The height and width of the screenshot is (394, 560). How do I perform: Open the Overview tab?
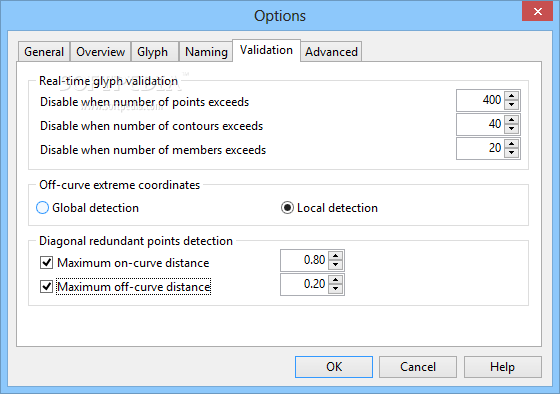(101, 52)
